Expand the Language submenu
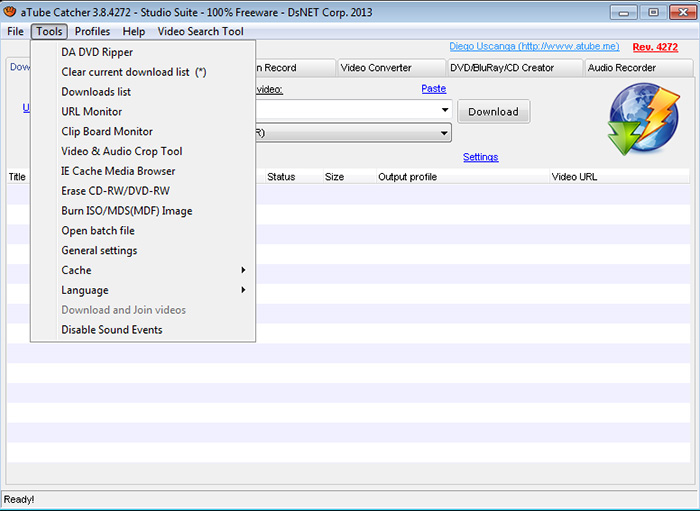 tap(143, 290)
